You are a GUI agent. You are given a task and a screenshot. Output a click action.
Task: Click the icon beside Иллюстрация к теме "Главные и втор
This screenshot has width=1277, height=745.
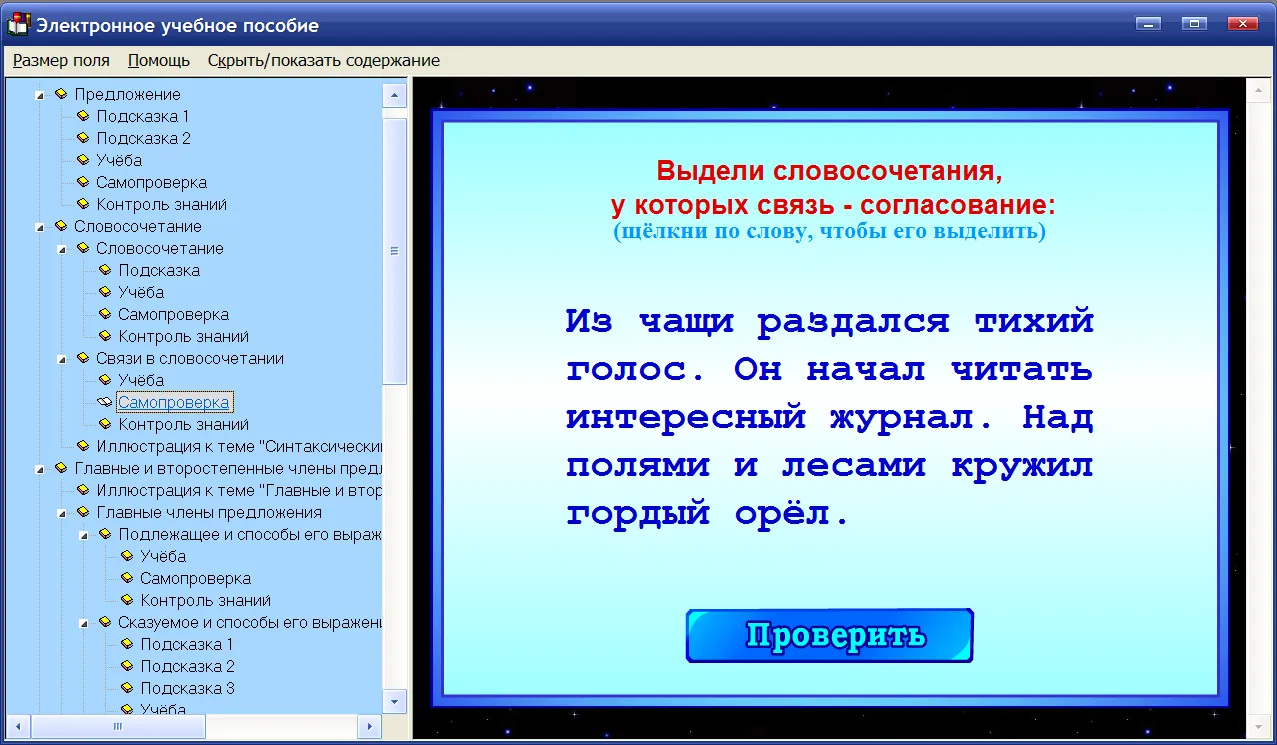pos(84,490)
